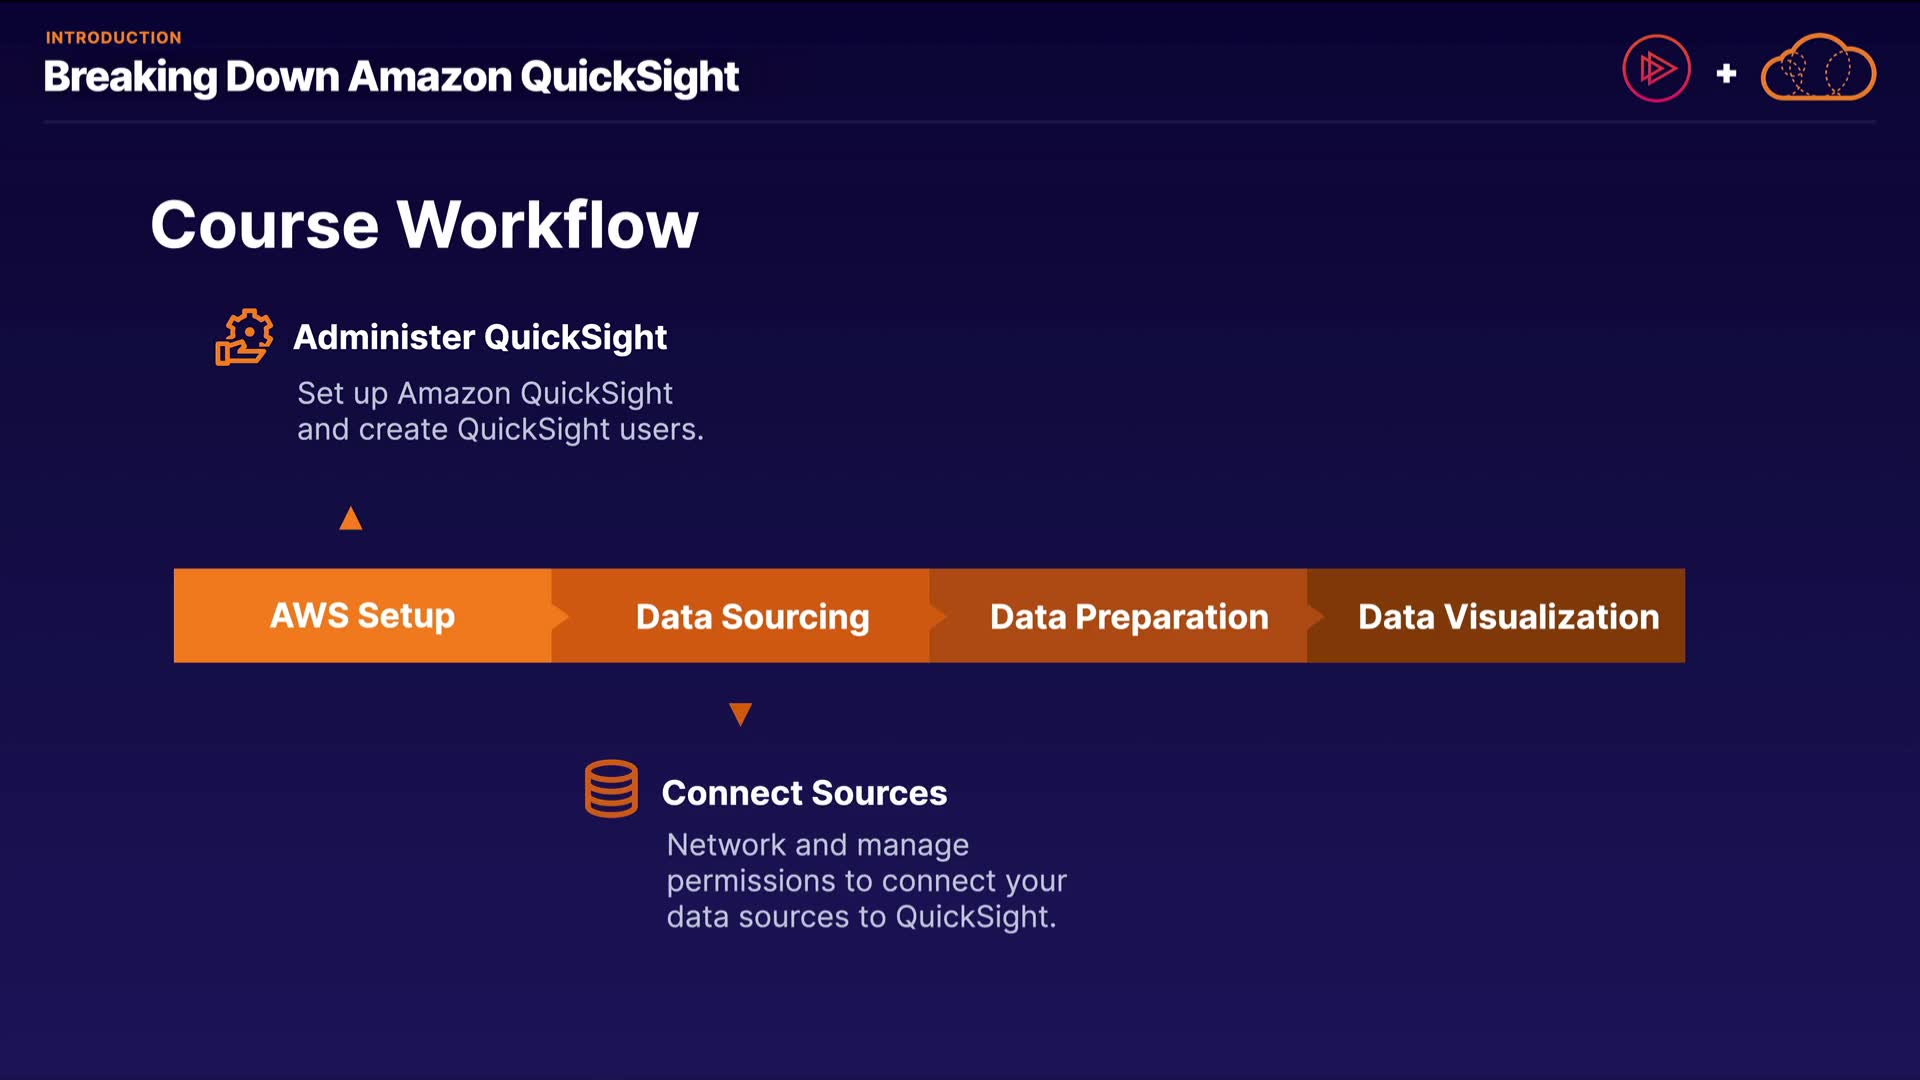Screen dimensions: 1920x1080
Task: Select the Data Visualization workflow step
Action: [x=1508, y=617]
